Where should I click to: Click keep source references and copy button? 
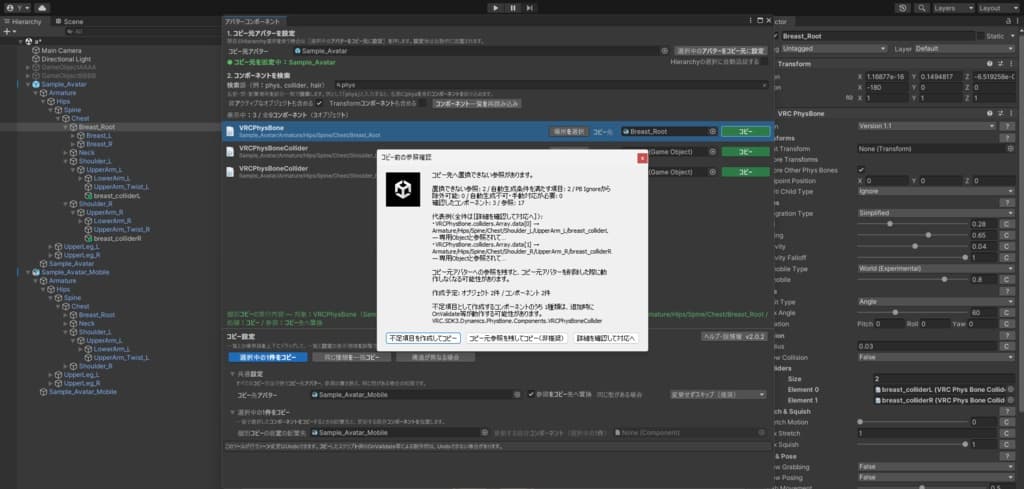pos(517,338)
